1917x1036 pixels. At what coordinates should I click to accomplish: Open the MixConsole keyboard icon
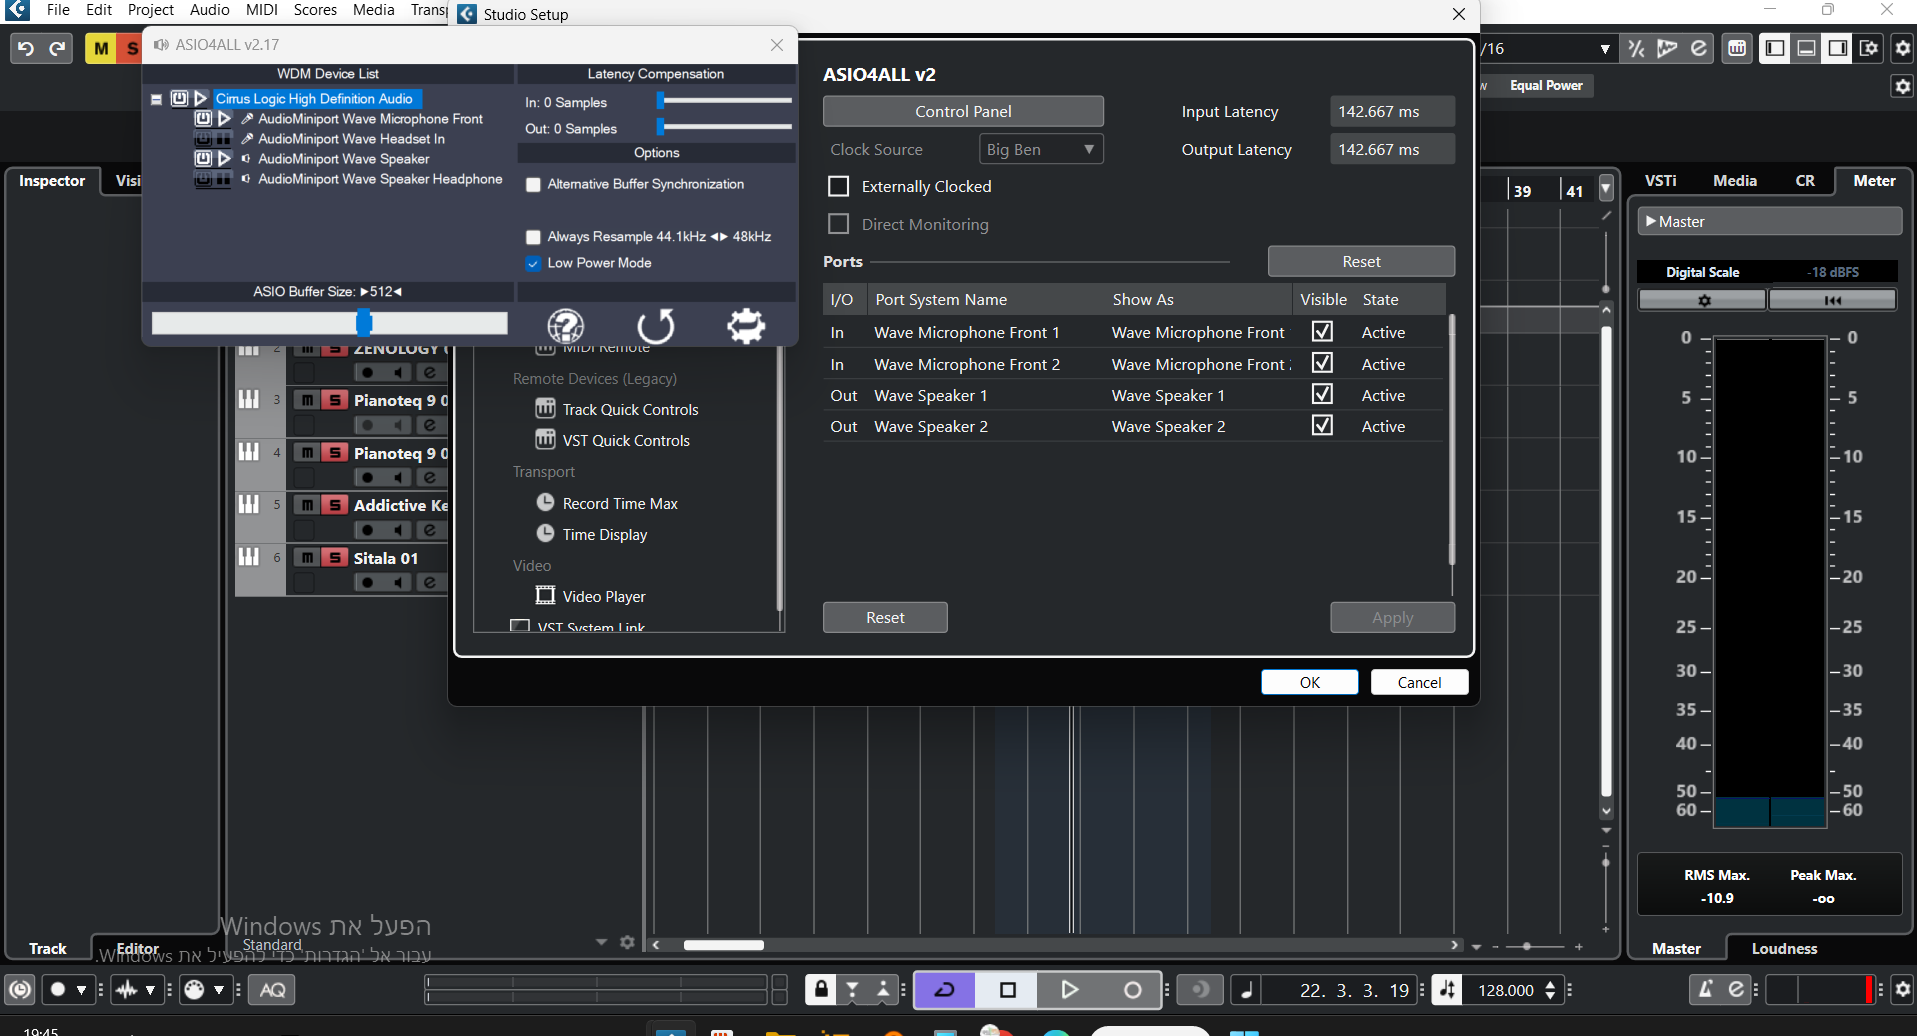click(1738, 48)
